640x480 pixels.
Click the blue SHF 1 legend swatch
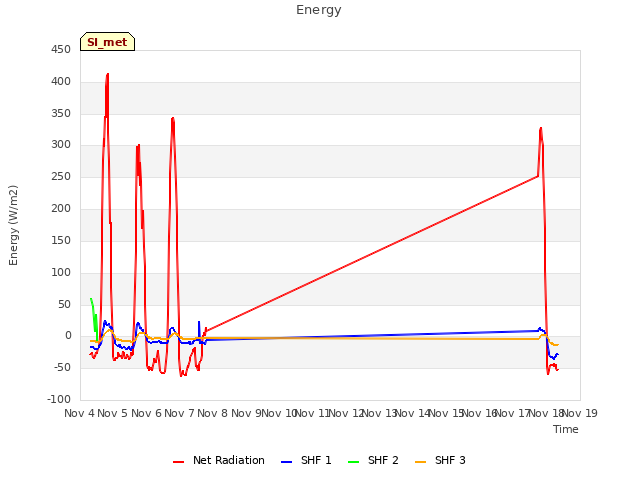click(x=287, y=462)
